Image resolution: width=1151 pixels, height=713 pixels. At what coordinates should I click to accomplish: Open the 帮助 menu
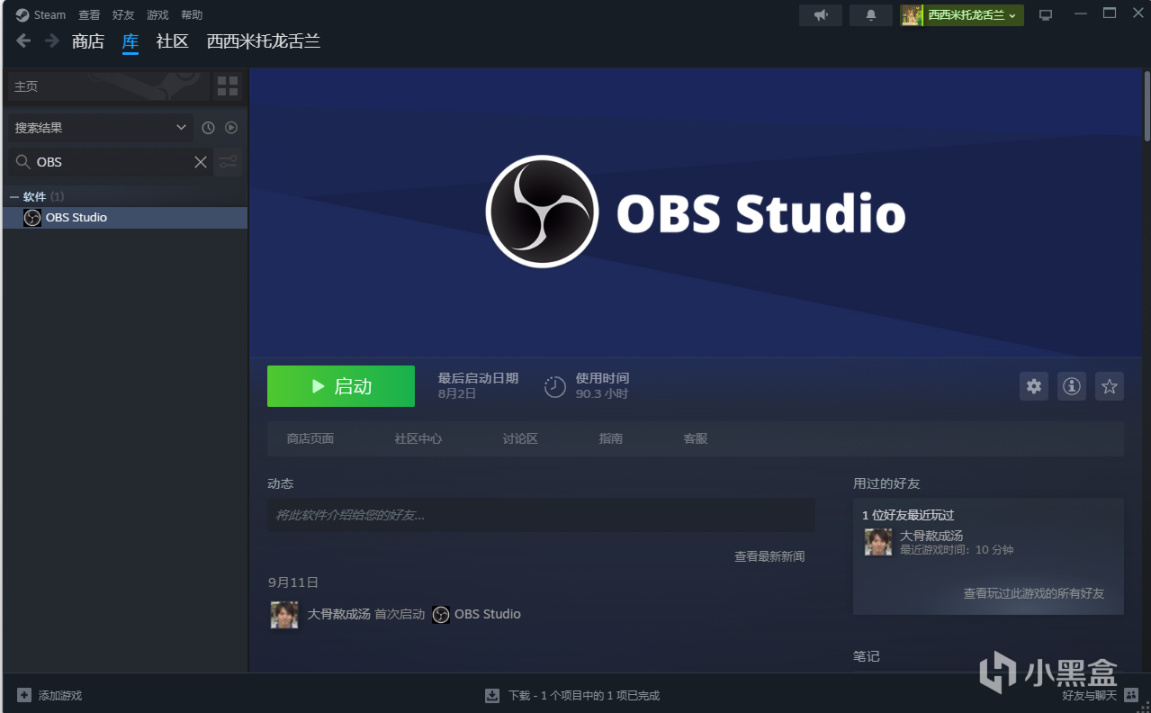[x=192, y=15]
